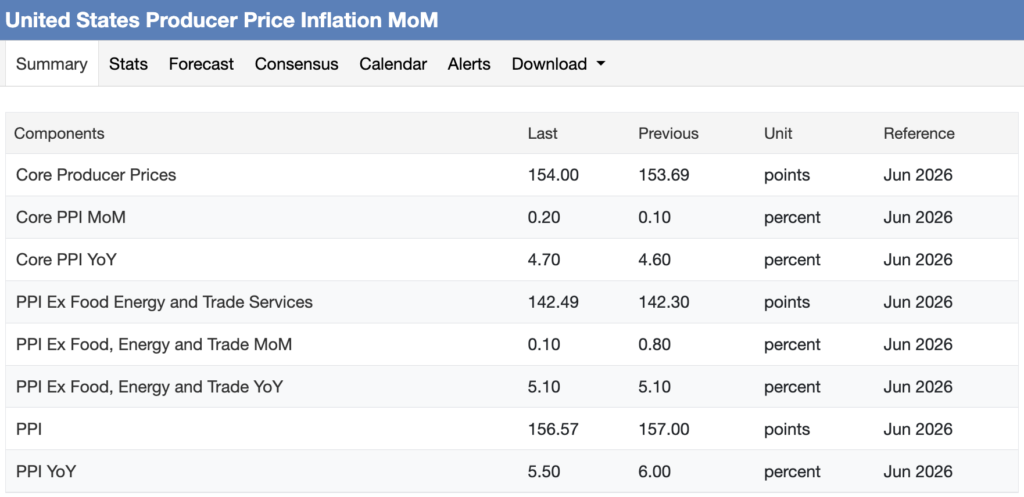Image resolution: width=1024 pixels, height=497 pixels.
Task: Select PPI Ex Food Energy and Trade Services
Action: click(164, 302)
